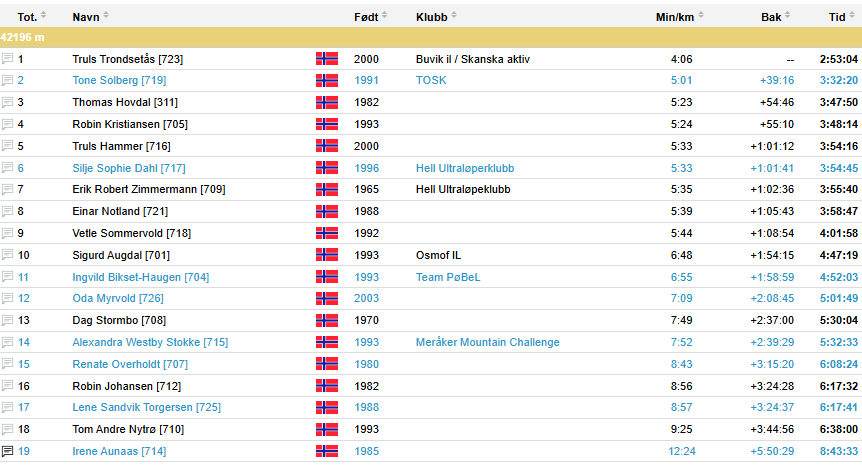The width and height of the screenshot is (862, 468).
Task: Click Norwegian flag beside Oda Myrvold
Action: pyautogui.click(x=327, y=299)
